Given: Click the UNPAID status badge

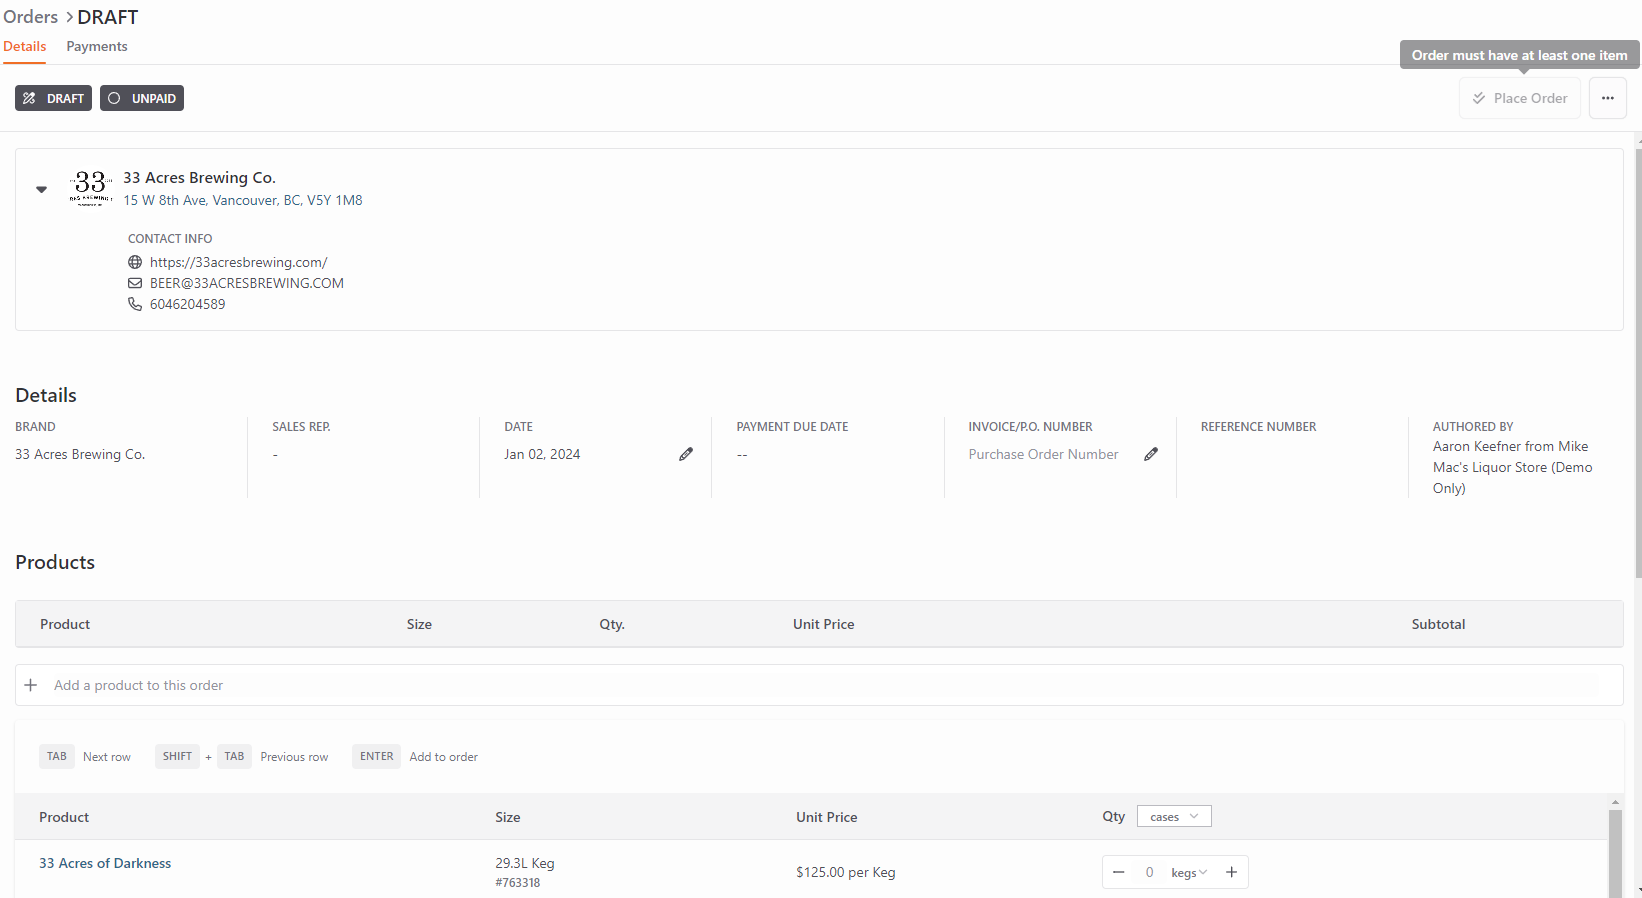Looking at the screenshot, I should 142,98.
